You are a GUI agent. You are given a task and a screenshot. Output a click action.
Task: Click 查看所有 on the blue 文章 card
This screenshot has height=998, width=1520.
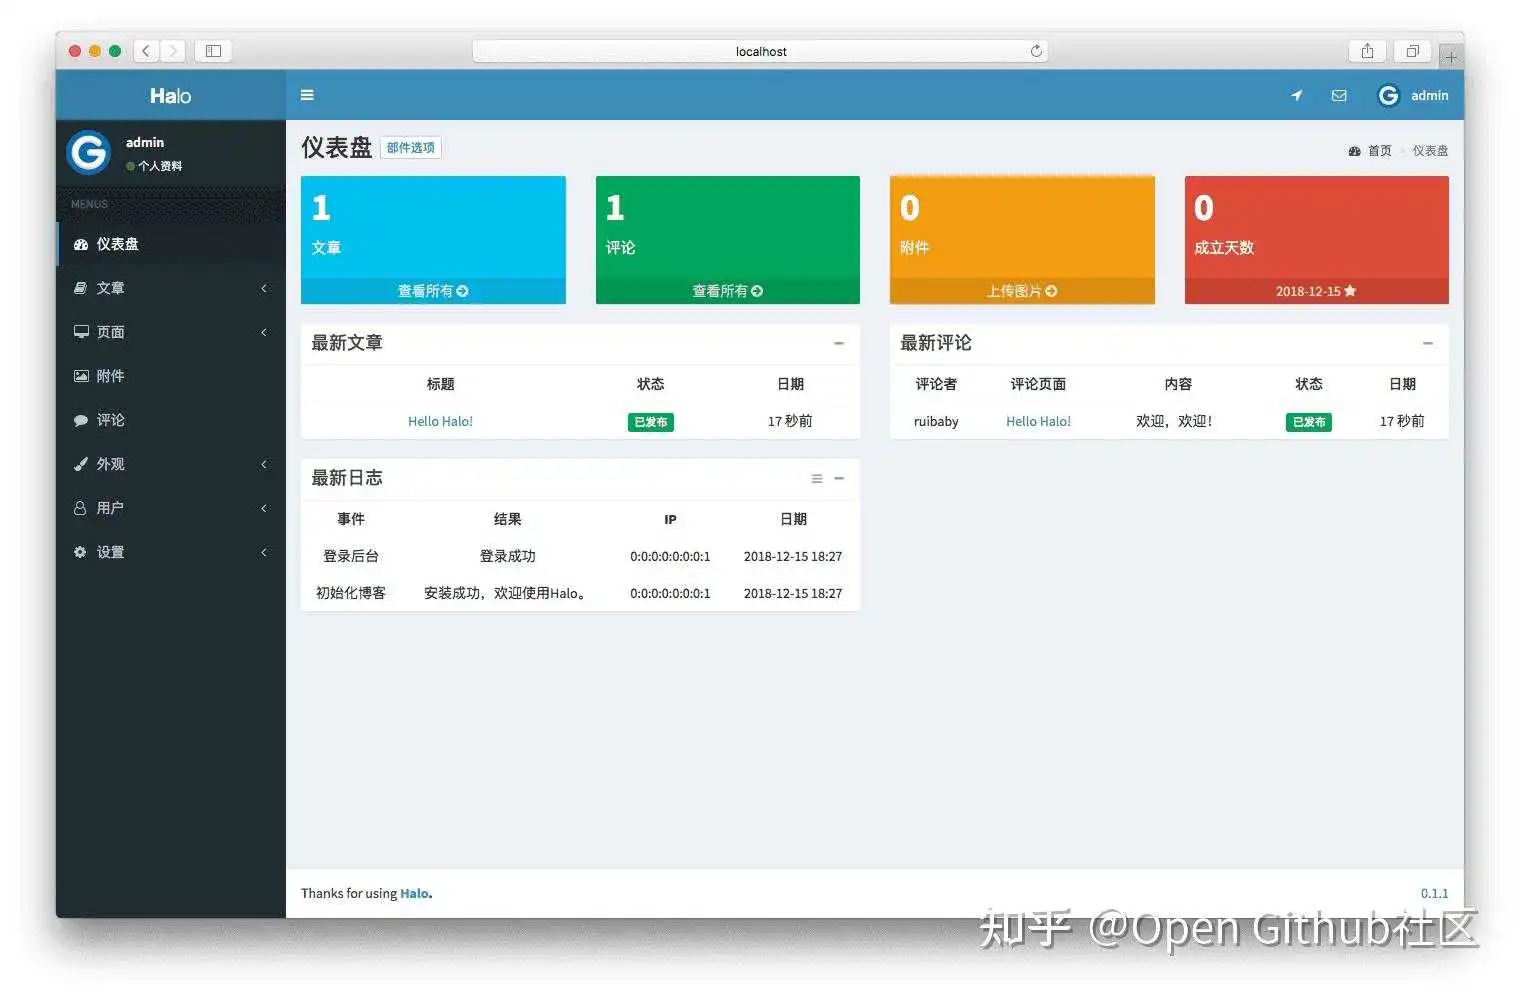(x=433, y=291)
